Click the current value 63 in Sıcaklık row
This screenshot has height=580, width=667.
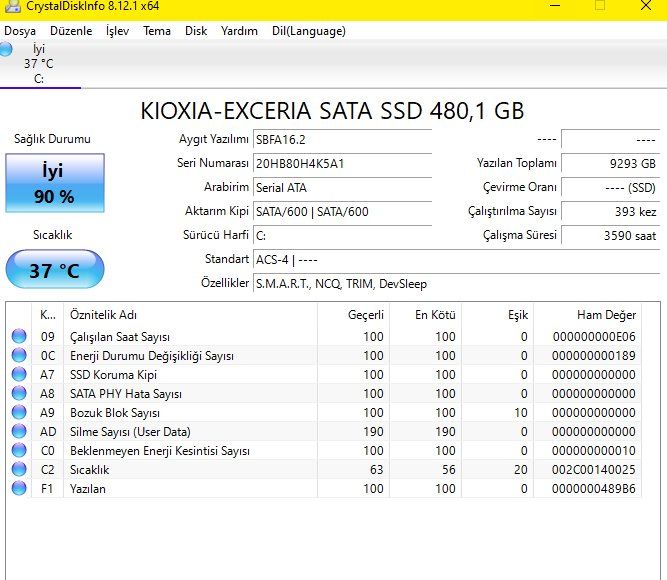(376, 469)
